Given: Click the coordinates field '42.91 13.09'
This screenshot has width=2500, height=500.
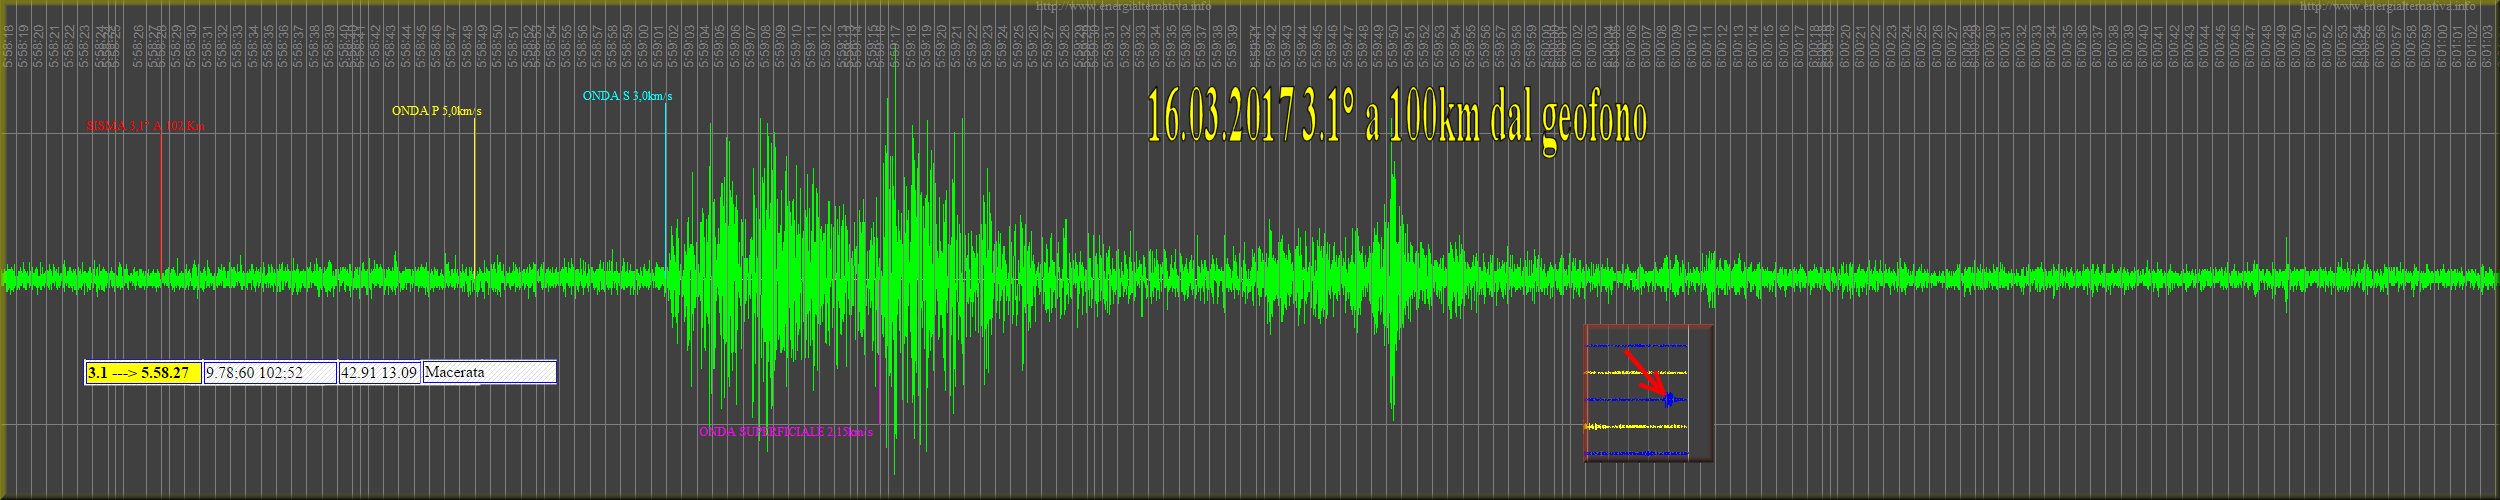Looking at the screenshot, I should 380,373.
